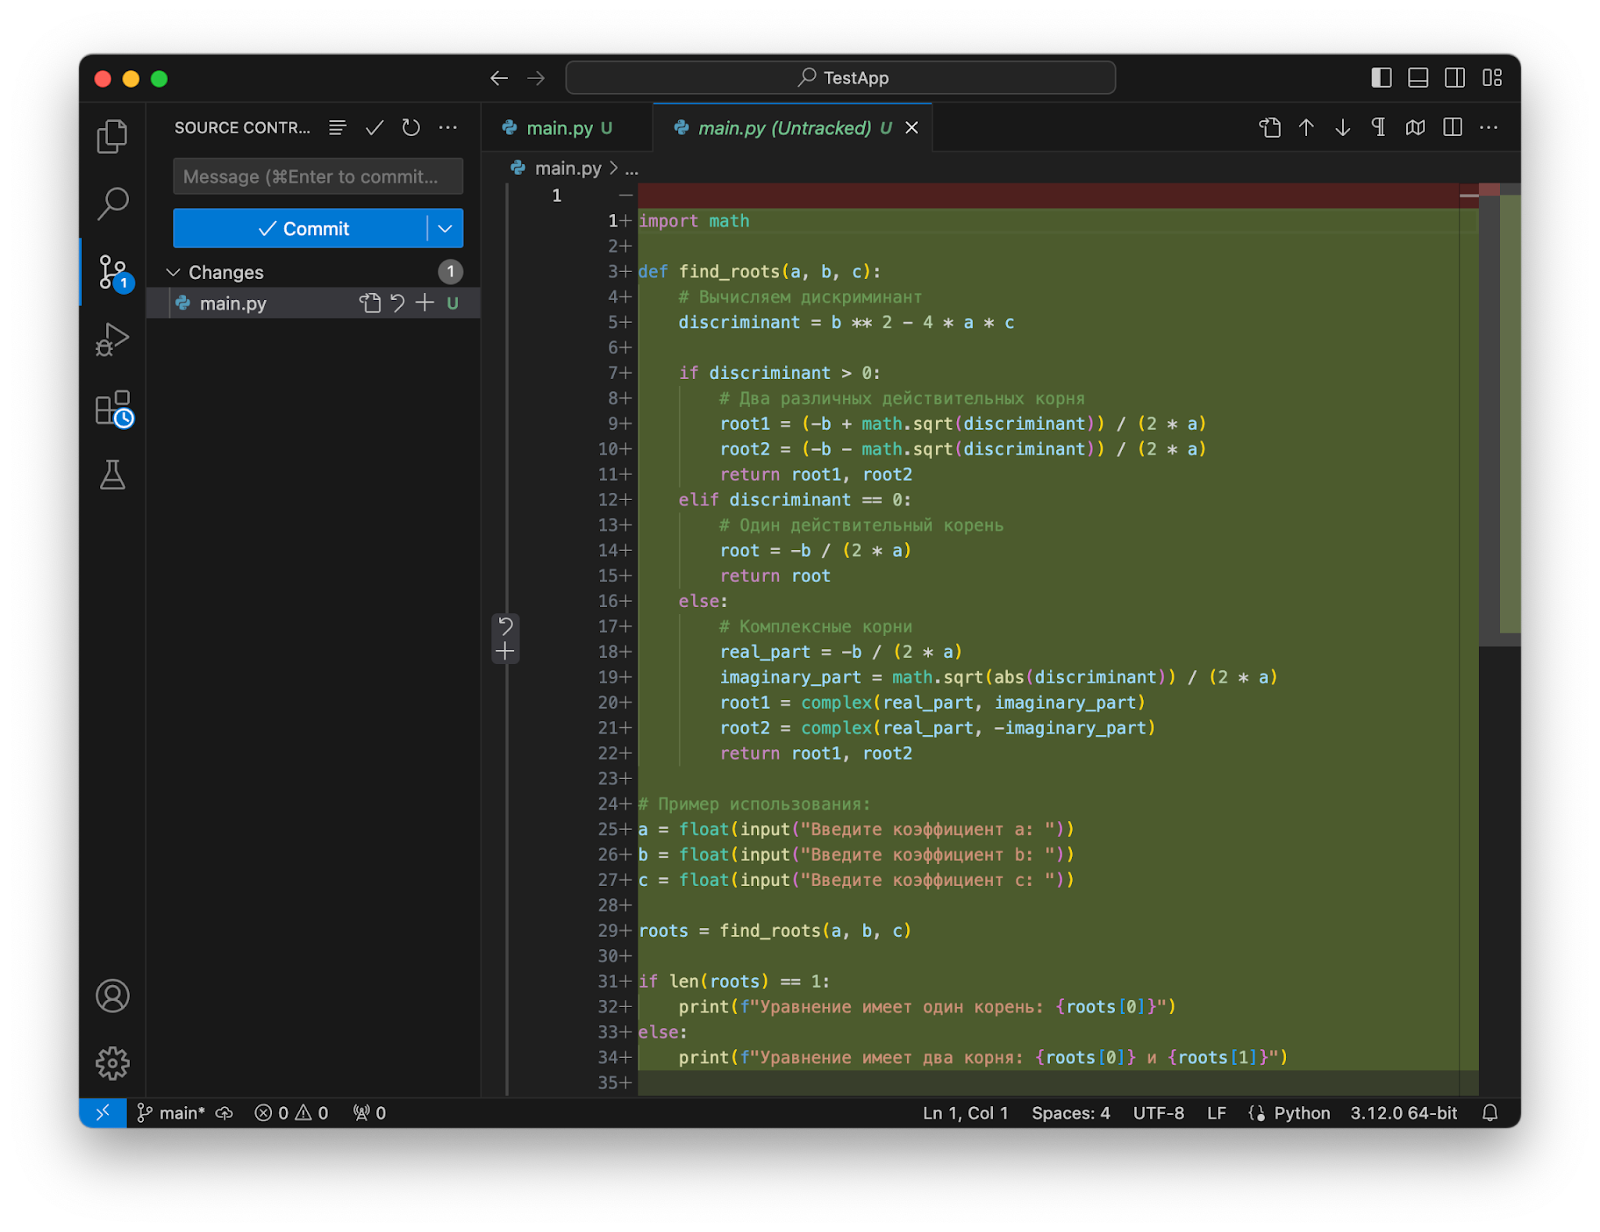Click 'import math' code line
Screen dimensions: 1600x1232
coord(694,221)
